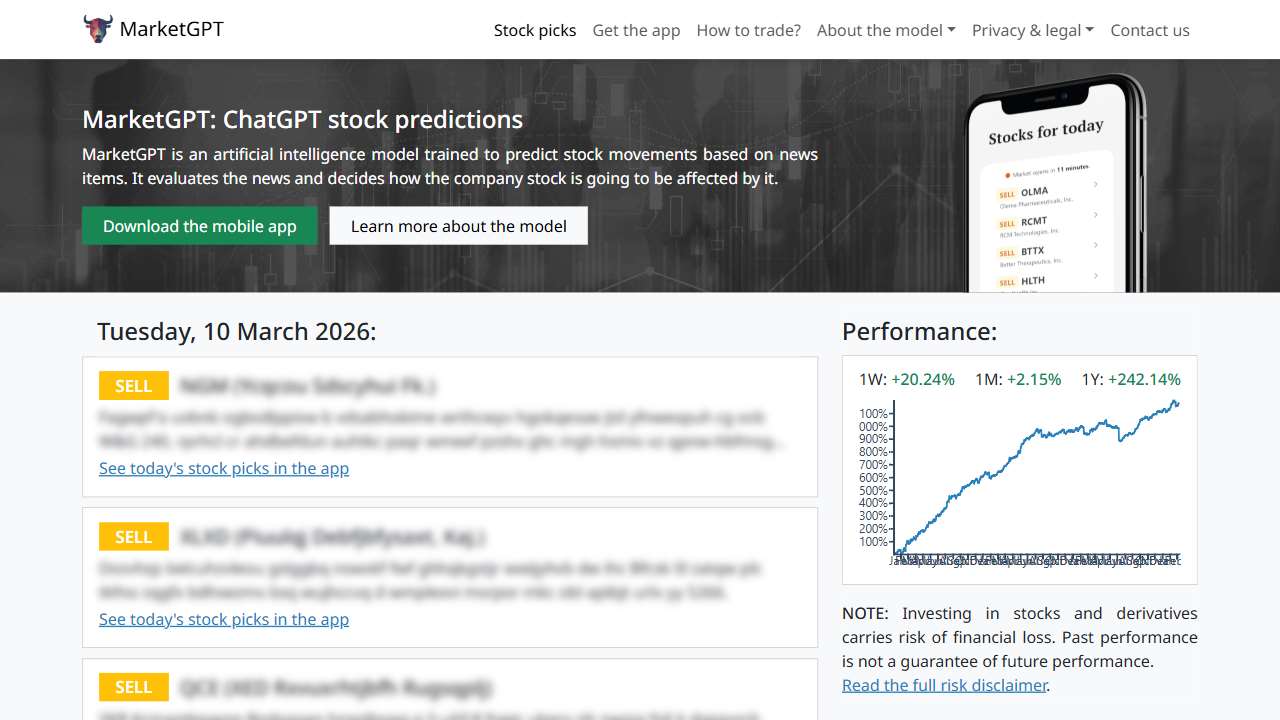This screenshot has width=1280, height=720.
Task: Open the Privacy & legal dropdown
Action: click(x=1033, y=30)
